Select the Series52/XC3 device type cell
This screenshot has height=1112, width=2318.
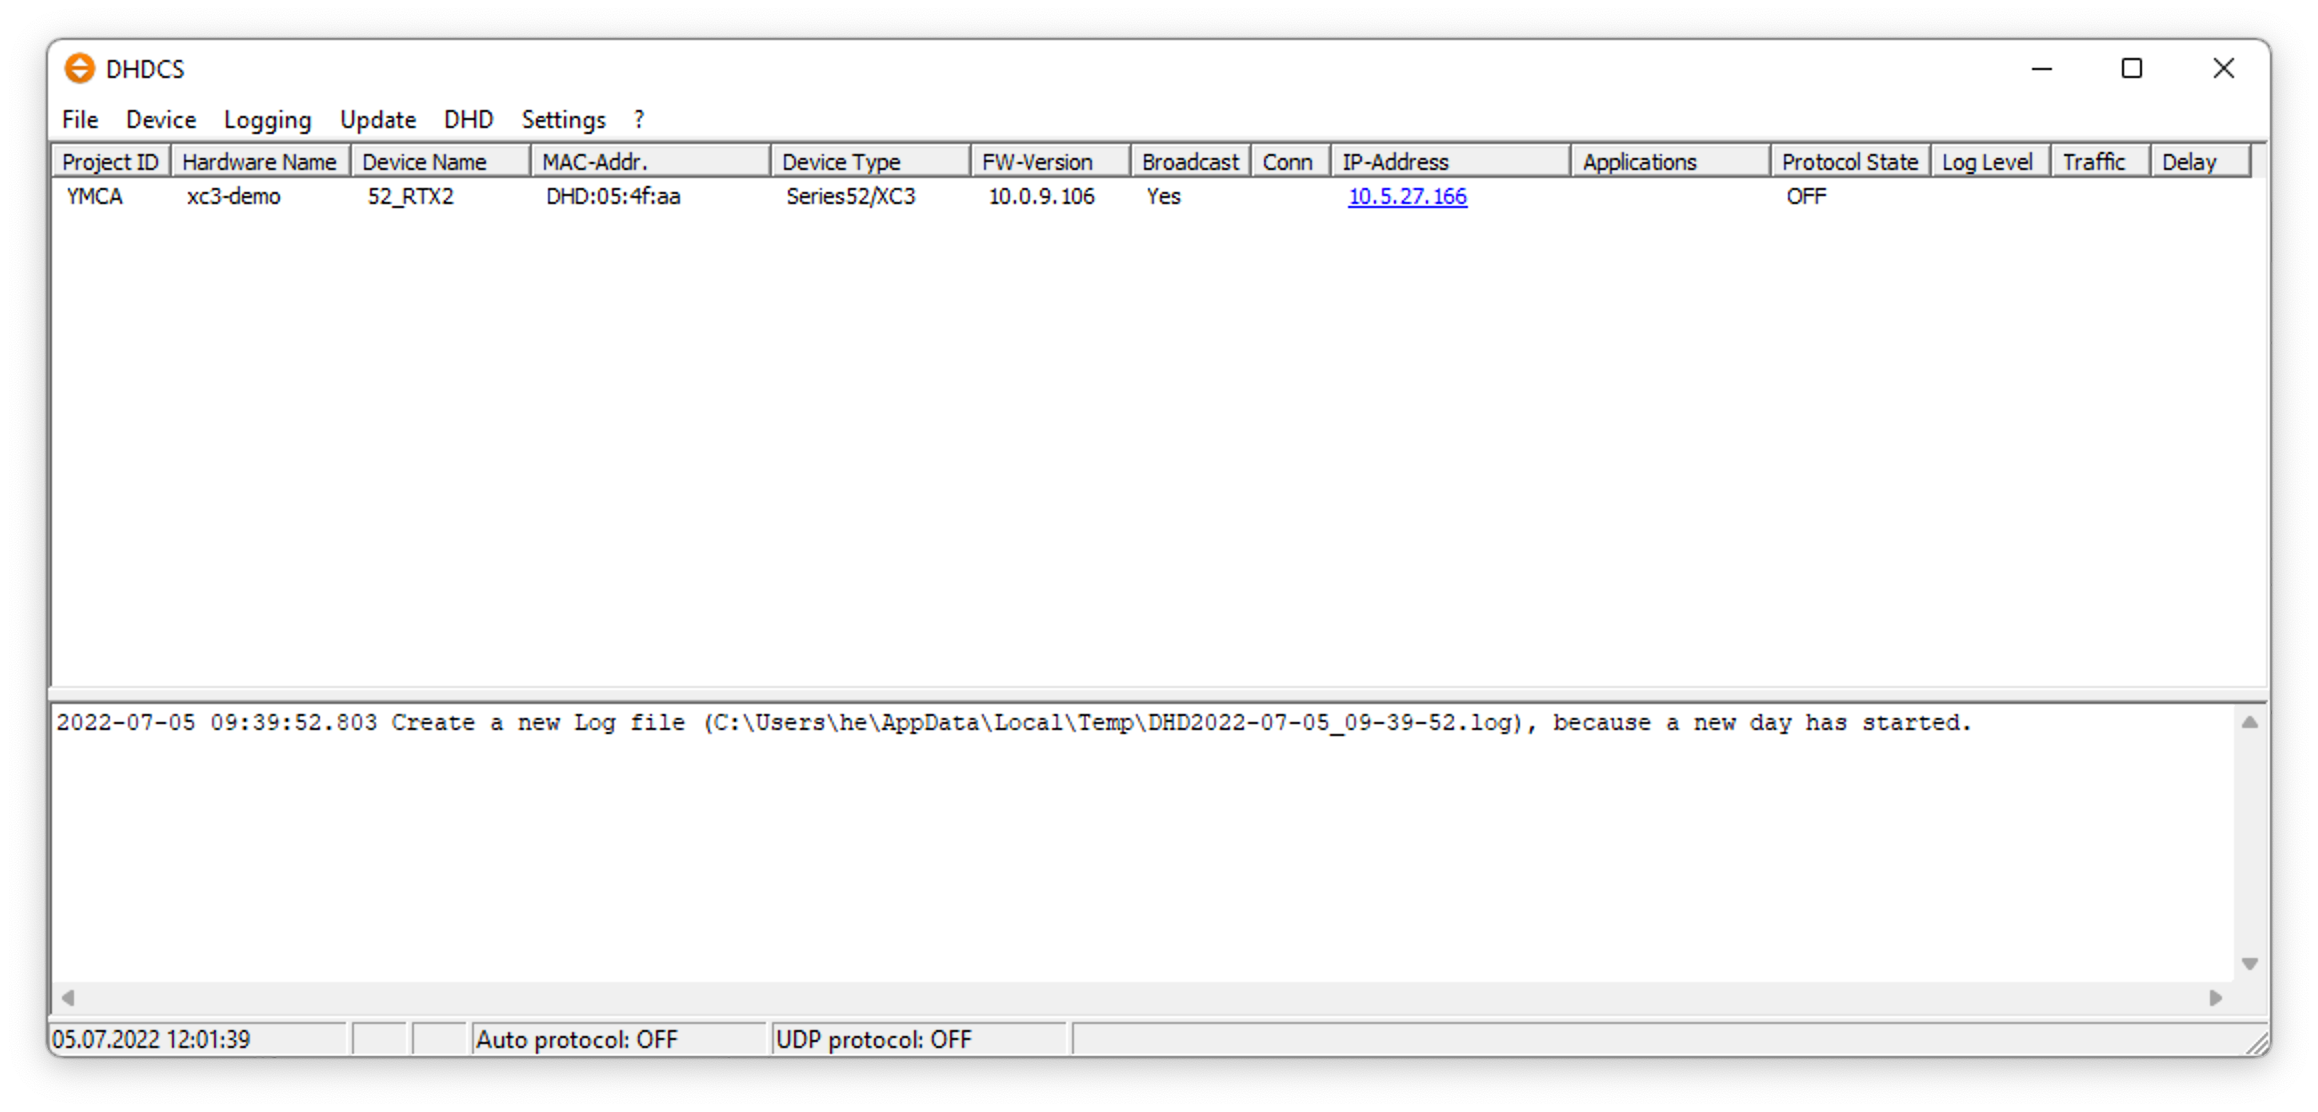coord(851,196)
